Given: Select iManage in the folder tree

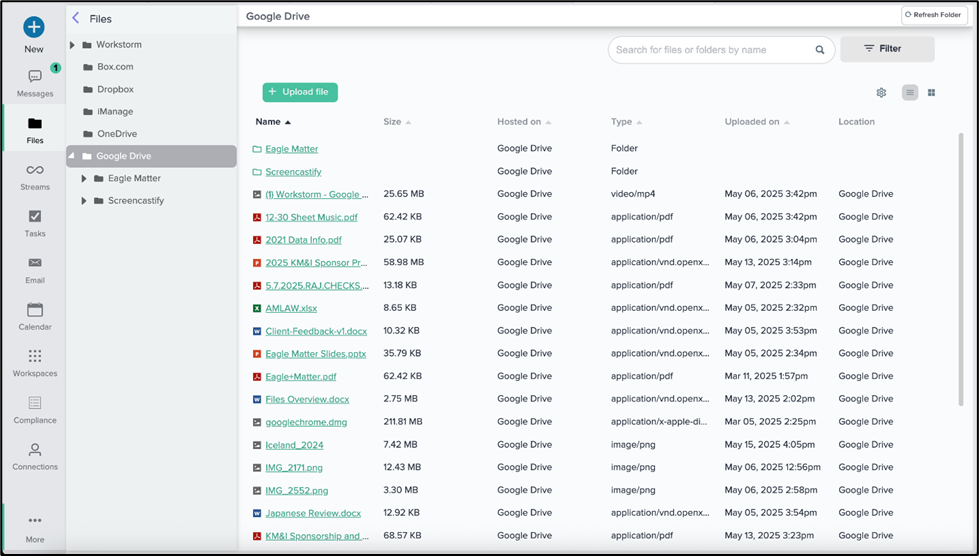Looking at the screenshot, I should click(115, 112).
